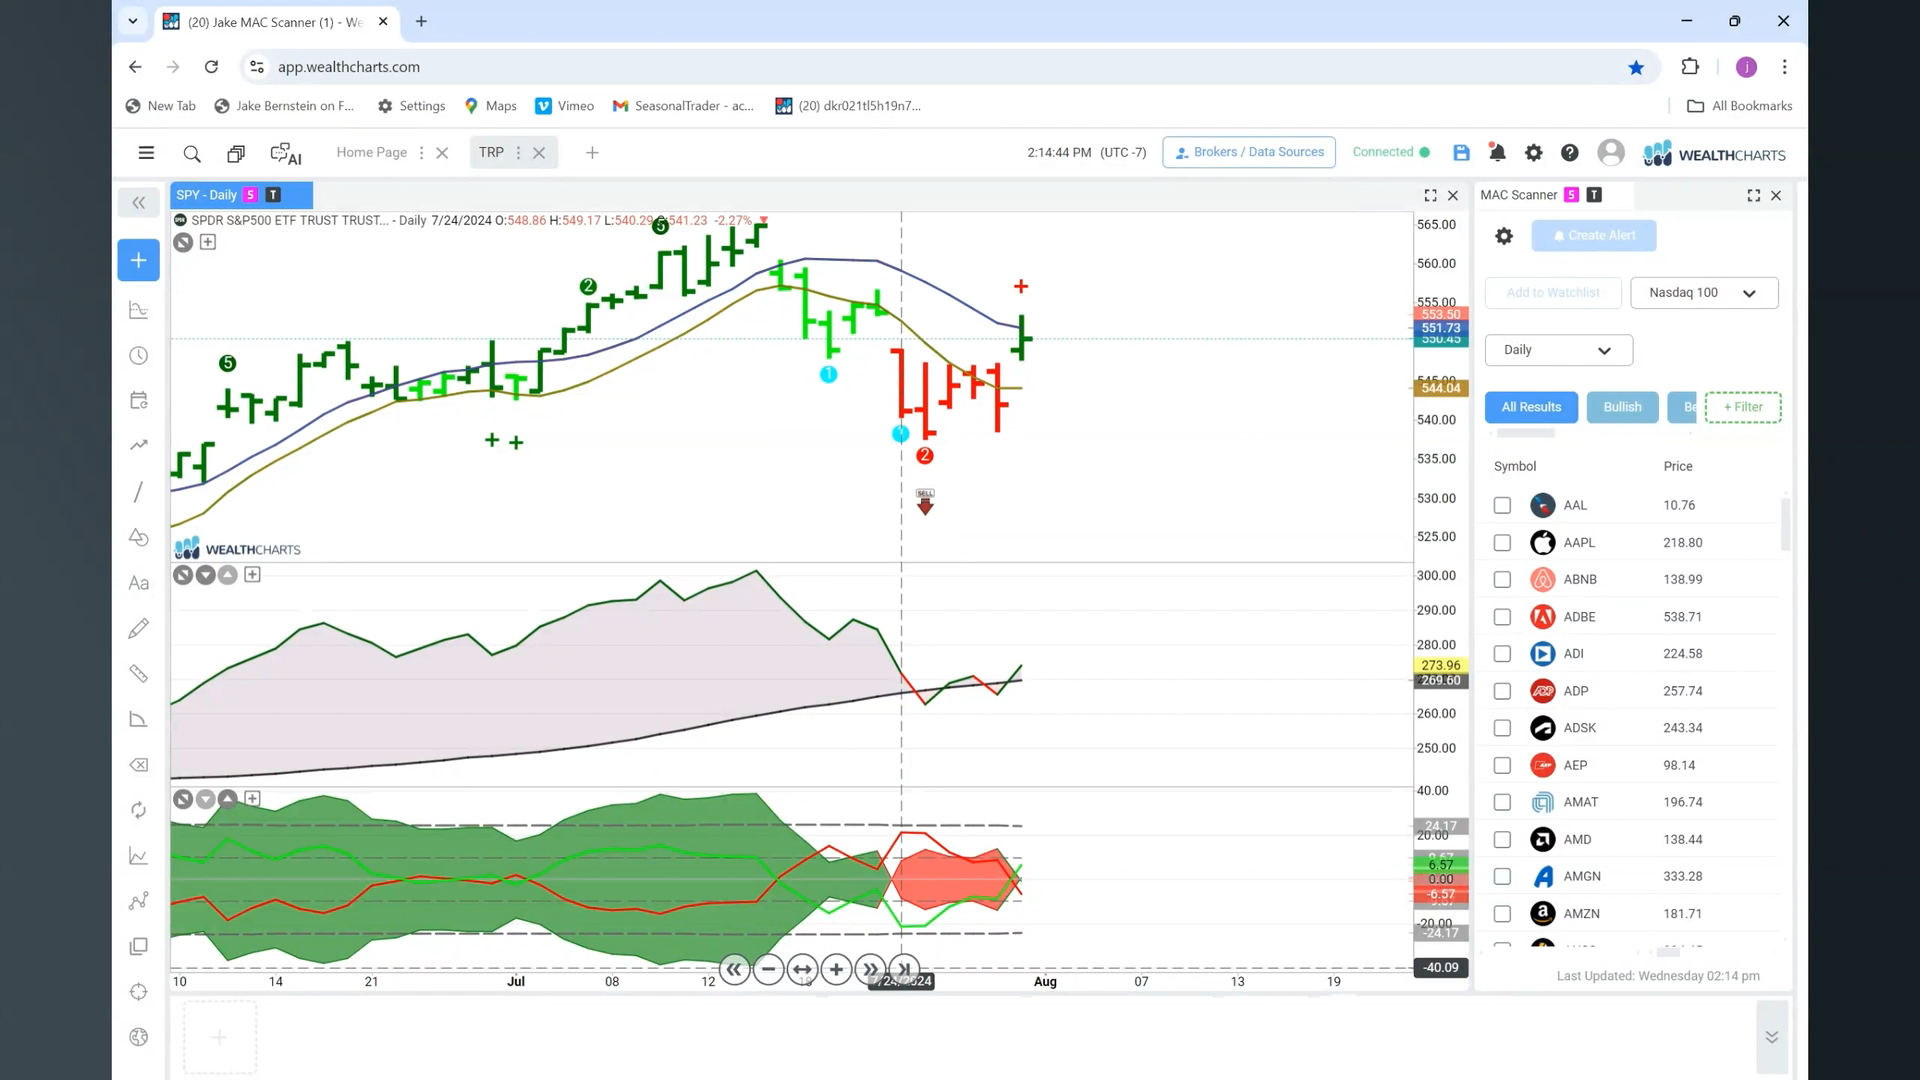Expand the bottom panel double chevron

click(x=1771, y=1037)
